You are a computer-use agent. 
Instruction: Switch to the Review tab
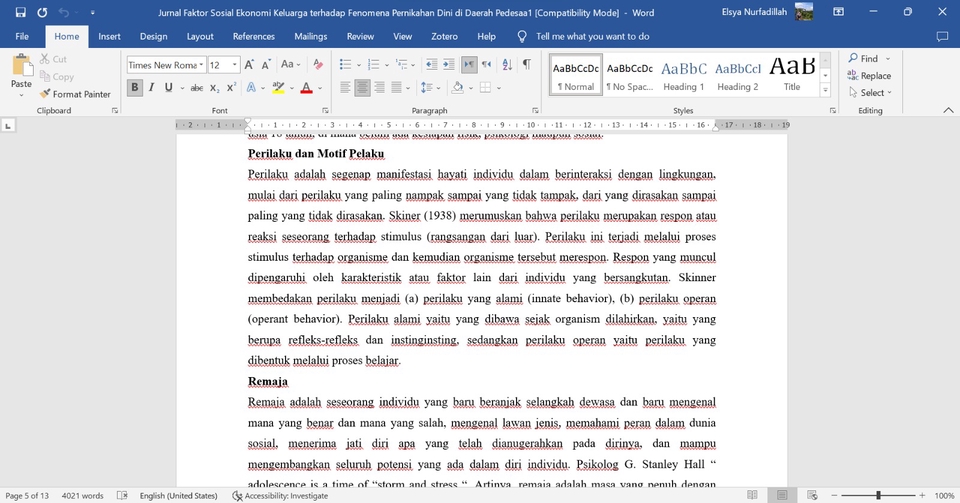360,37
